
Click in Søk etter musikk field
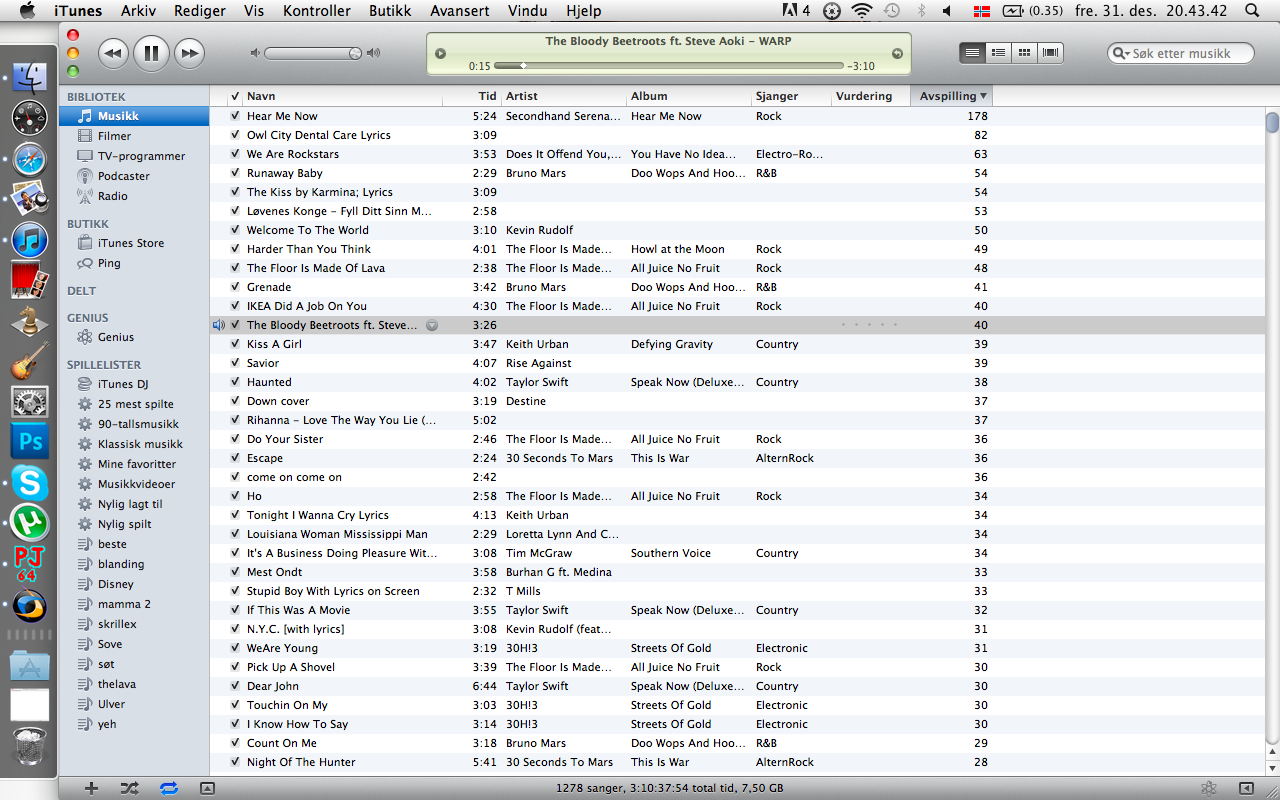(x=1190, y=53)
